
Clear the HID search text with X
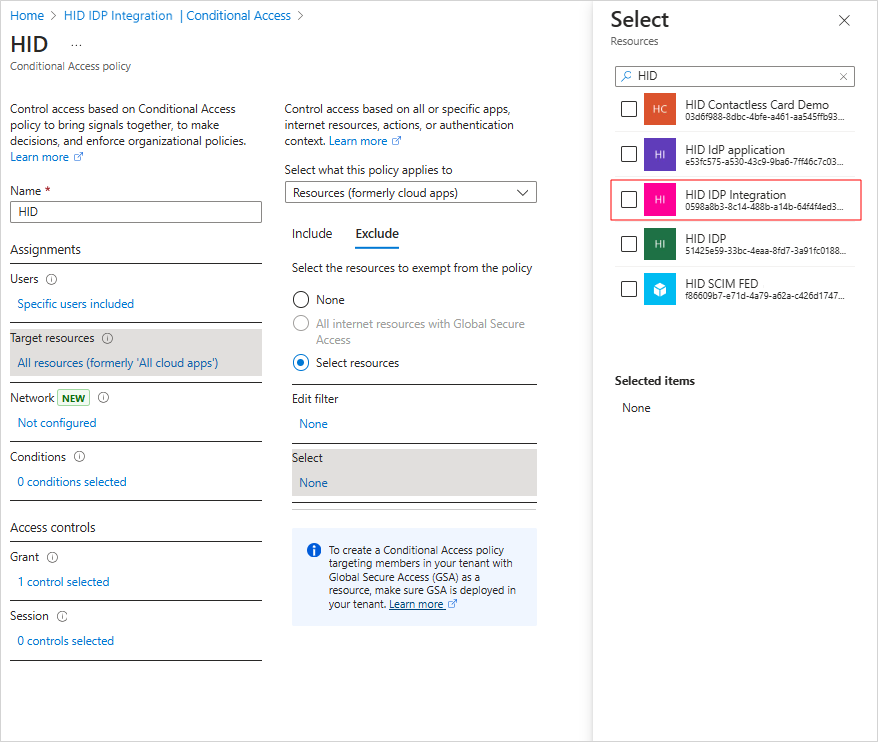[x=843, y=77]
